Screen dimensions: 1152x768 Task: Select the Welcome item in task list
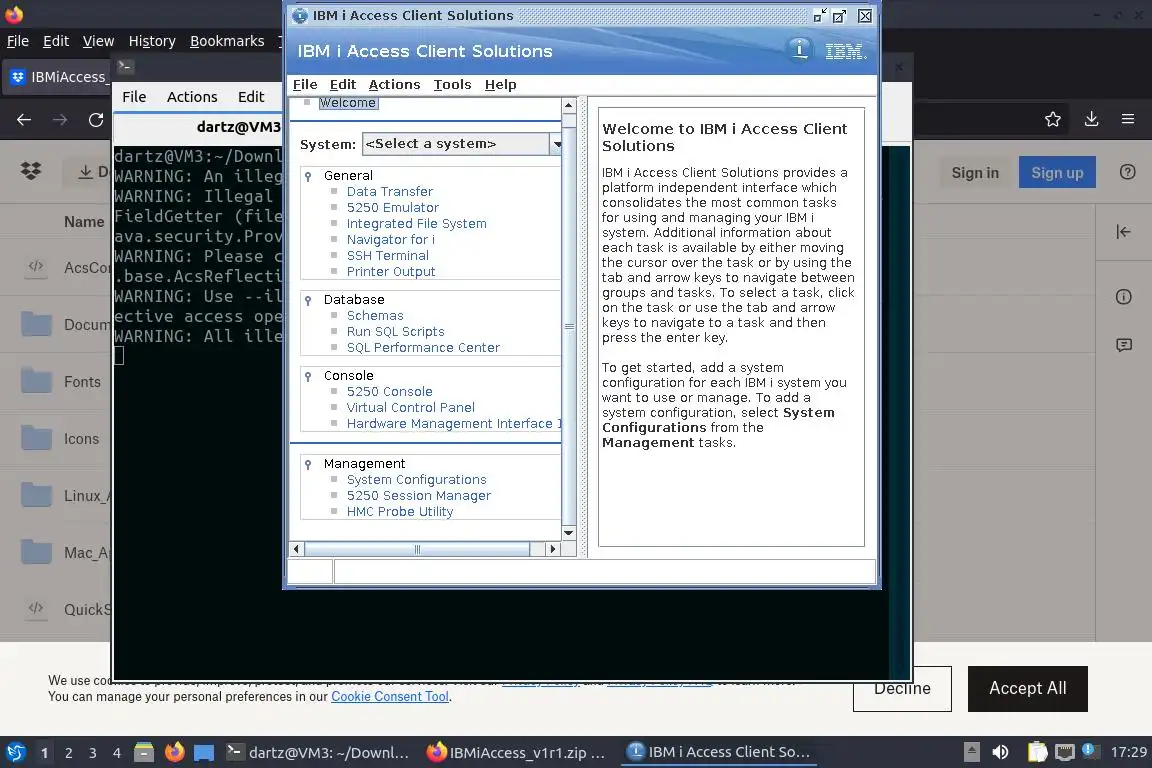[348, 103]
